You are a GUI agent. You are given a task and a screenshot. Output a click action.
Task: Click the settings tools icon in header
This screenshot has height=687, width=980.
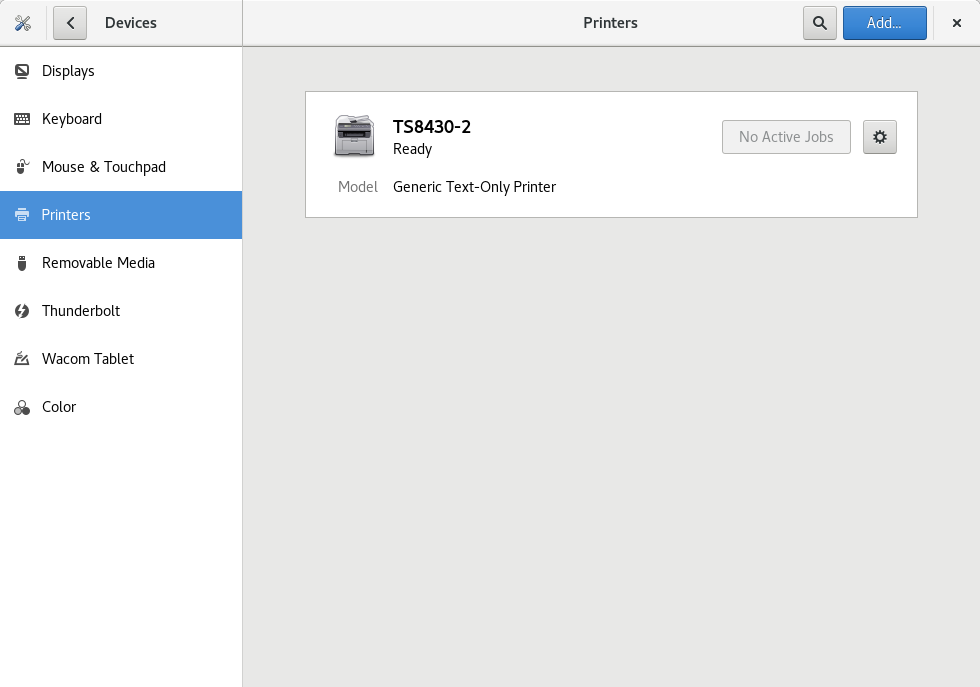coord(22,23)
